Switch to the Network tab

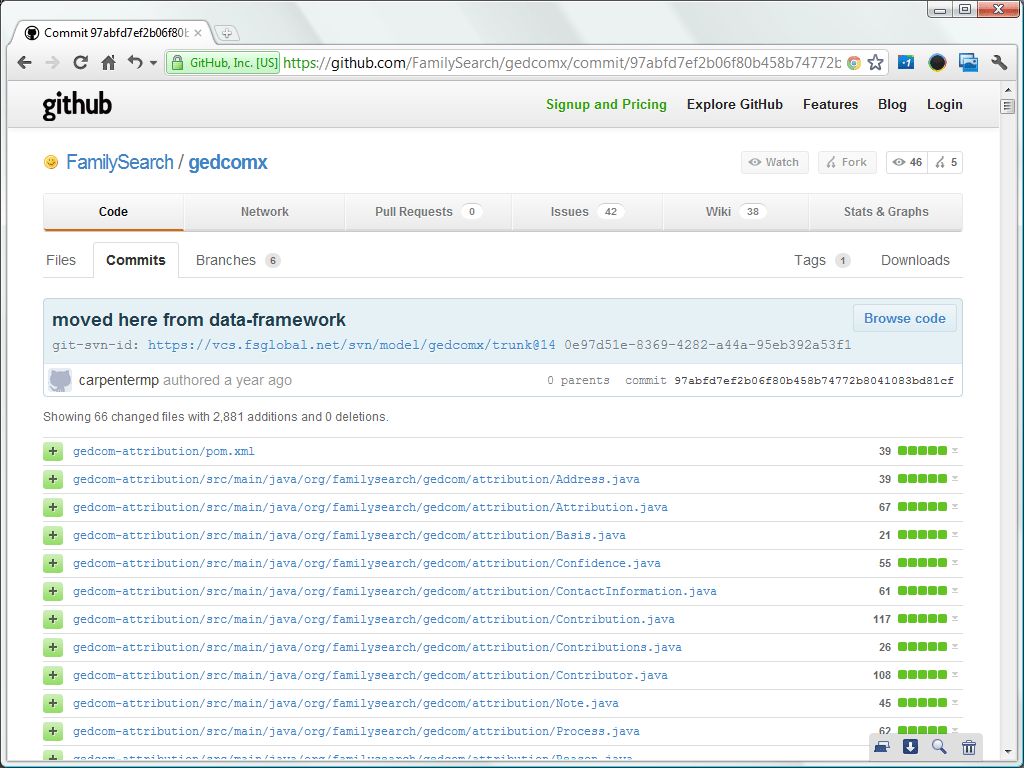coord(264,212)
